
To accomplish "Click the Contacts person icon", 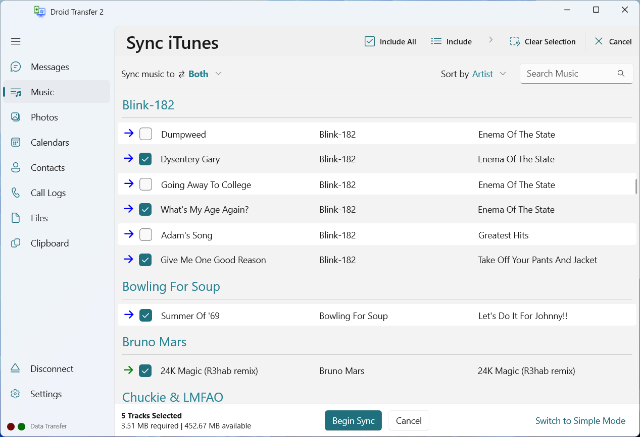I will tap(16, 168).
